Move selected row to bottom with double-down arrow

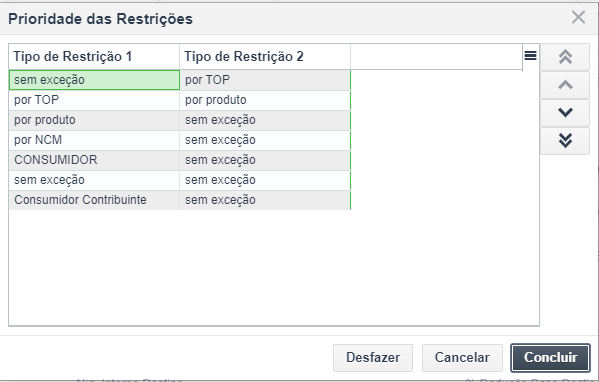point(565,141)
